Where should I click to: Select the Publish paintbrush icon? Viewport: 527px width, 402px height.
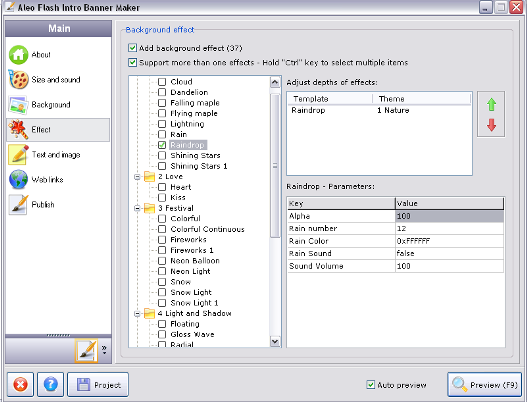pyautogui.click(x=18, y=204)
